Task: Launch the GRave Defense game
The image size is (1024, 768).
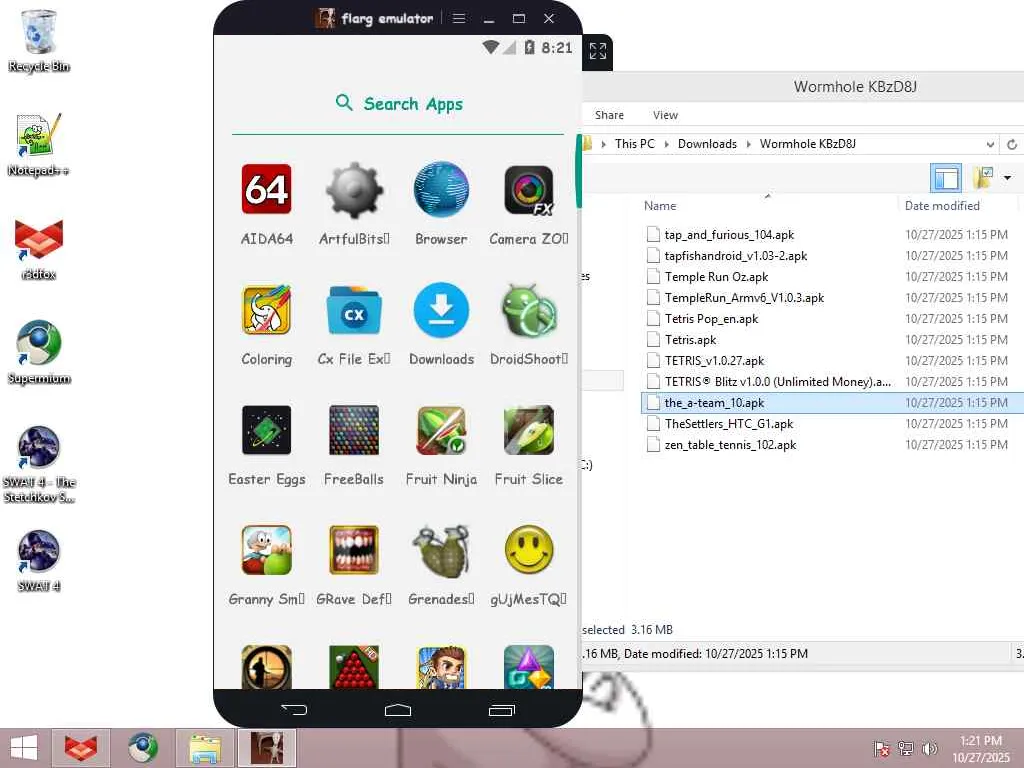Action: (x=354, y=550)
